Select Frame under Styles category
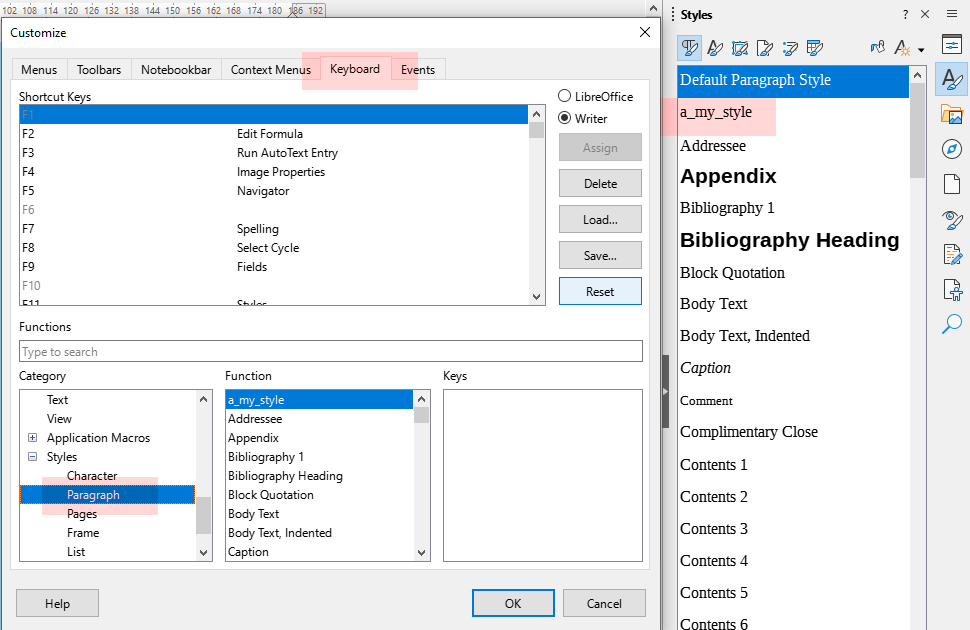 (83, 532)
